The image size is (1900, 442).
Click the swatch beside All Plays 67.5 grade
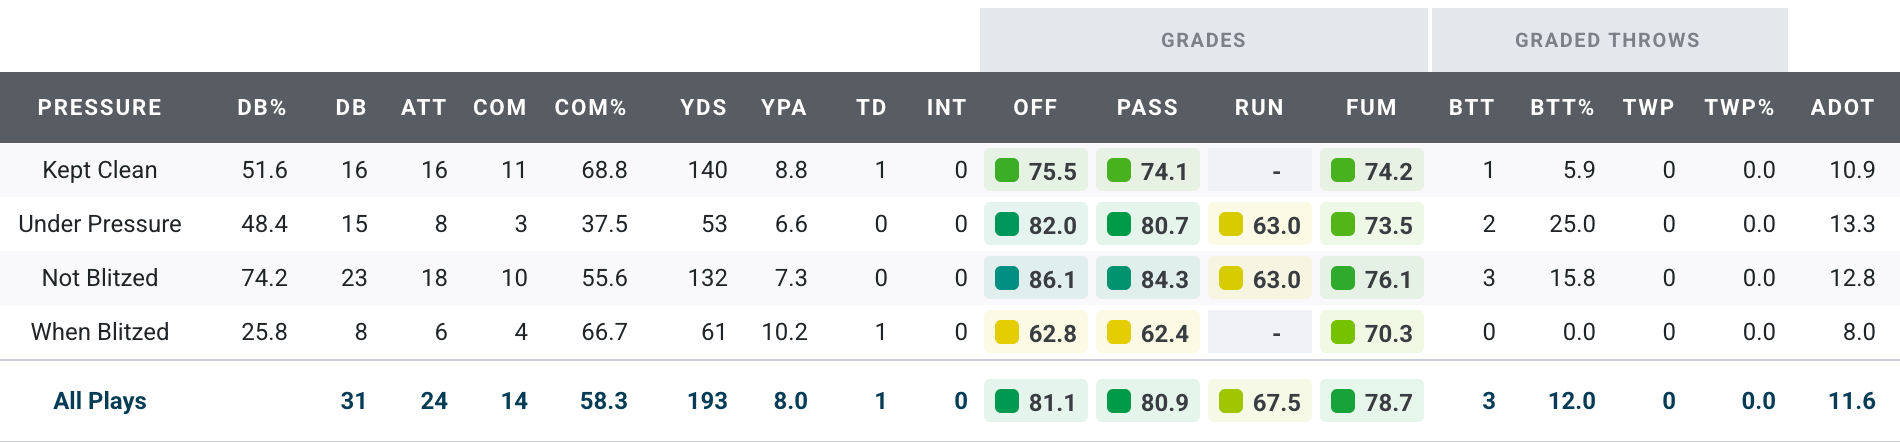[1231, 401]
